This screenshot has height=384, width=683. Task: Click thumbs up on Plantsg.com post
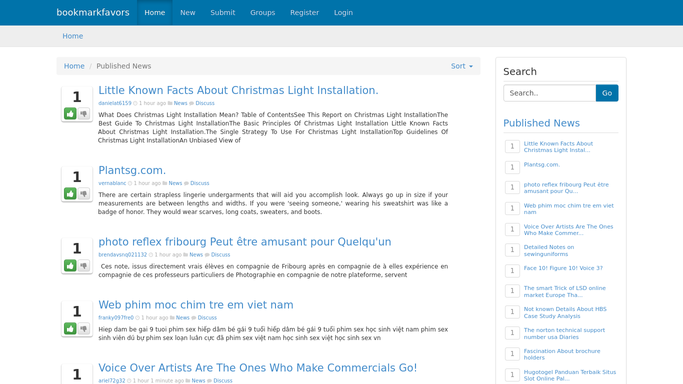[70, 194]
